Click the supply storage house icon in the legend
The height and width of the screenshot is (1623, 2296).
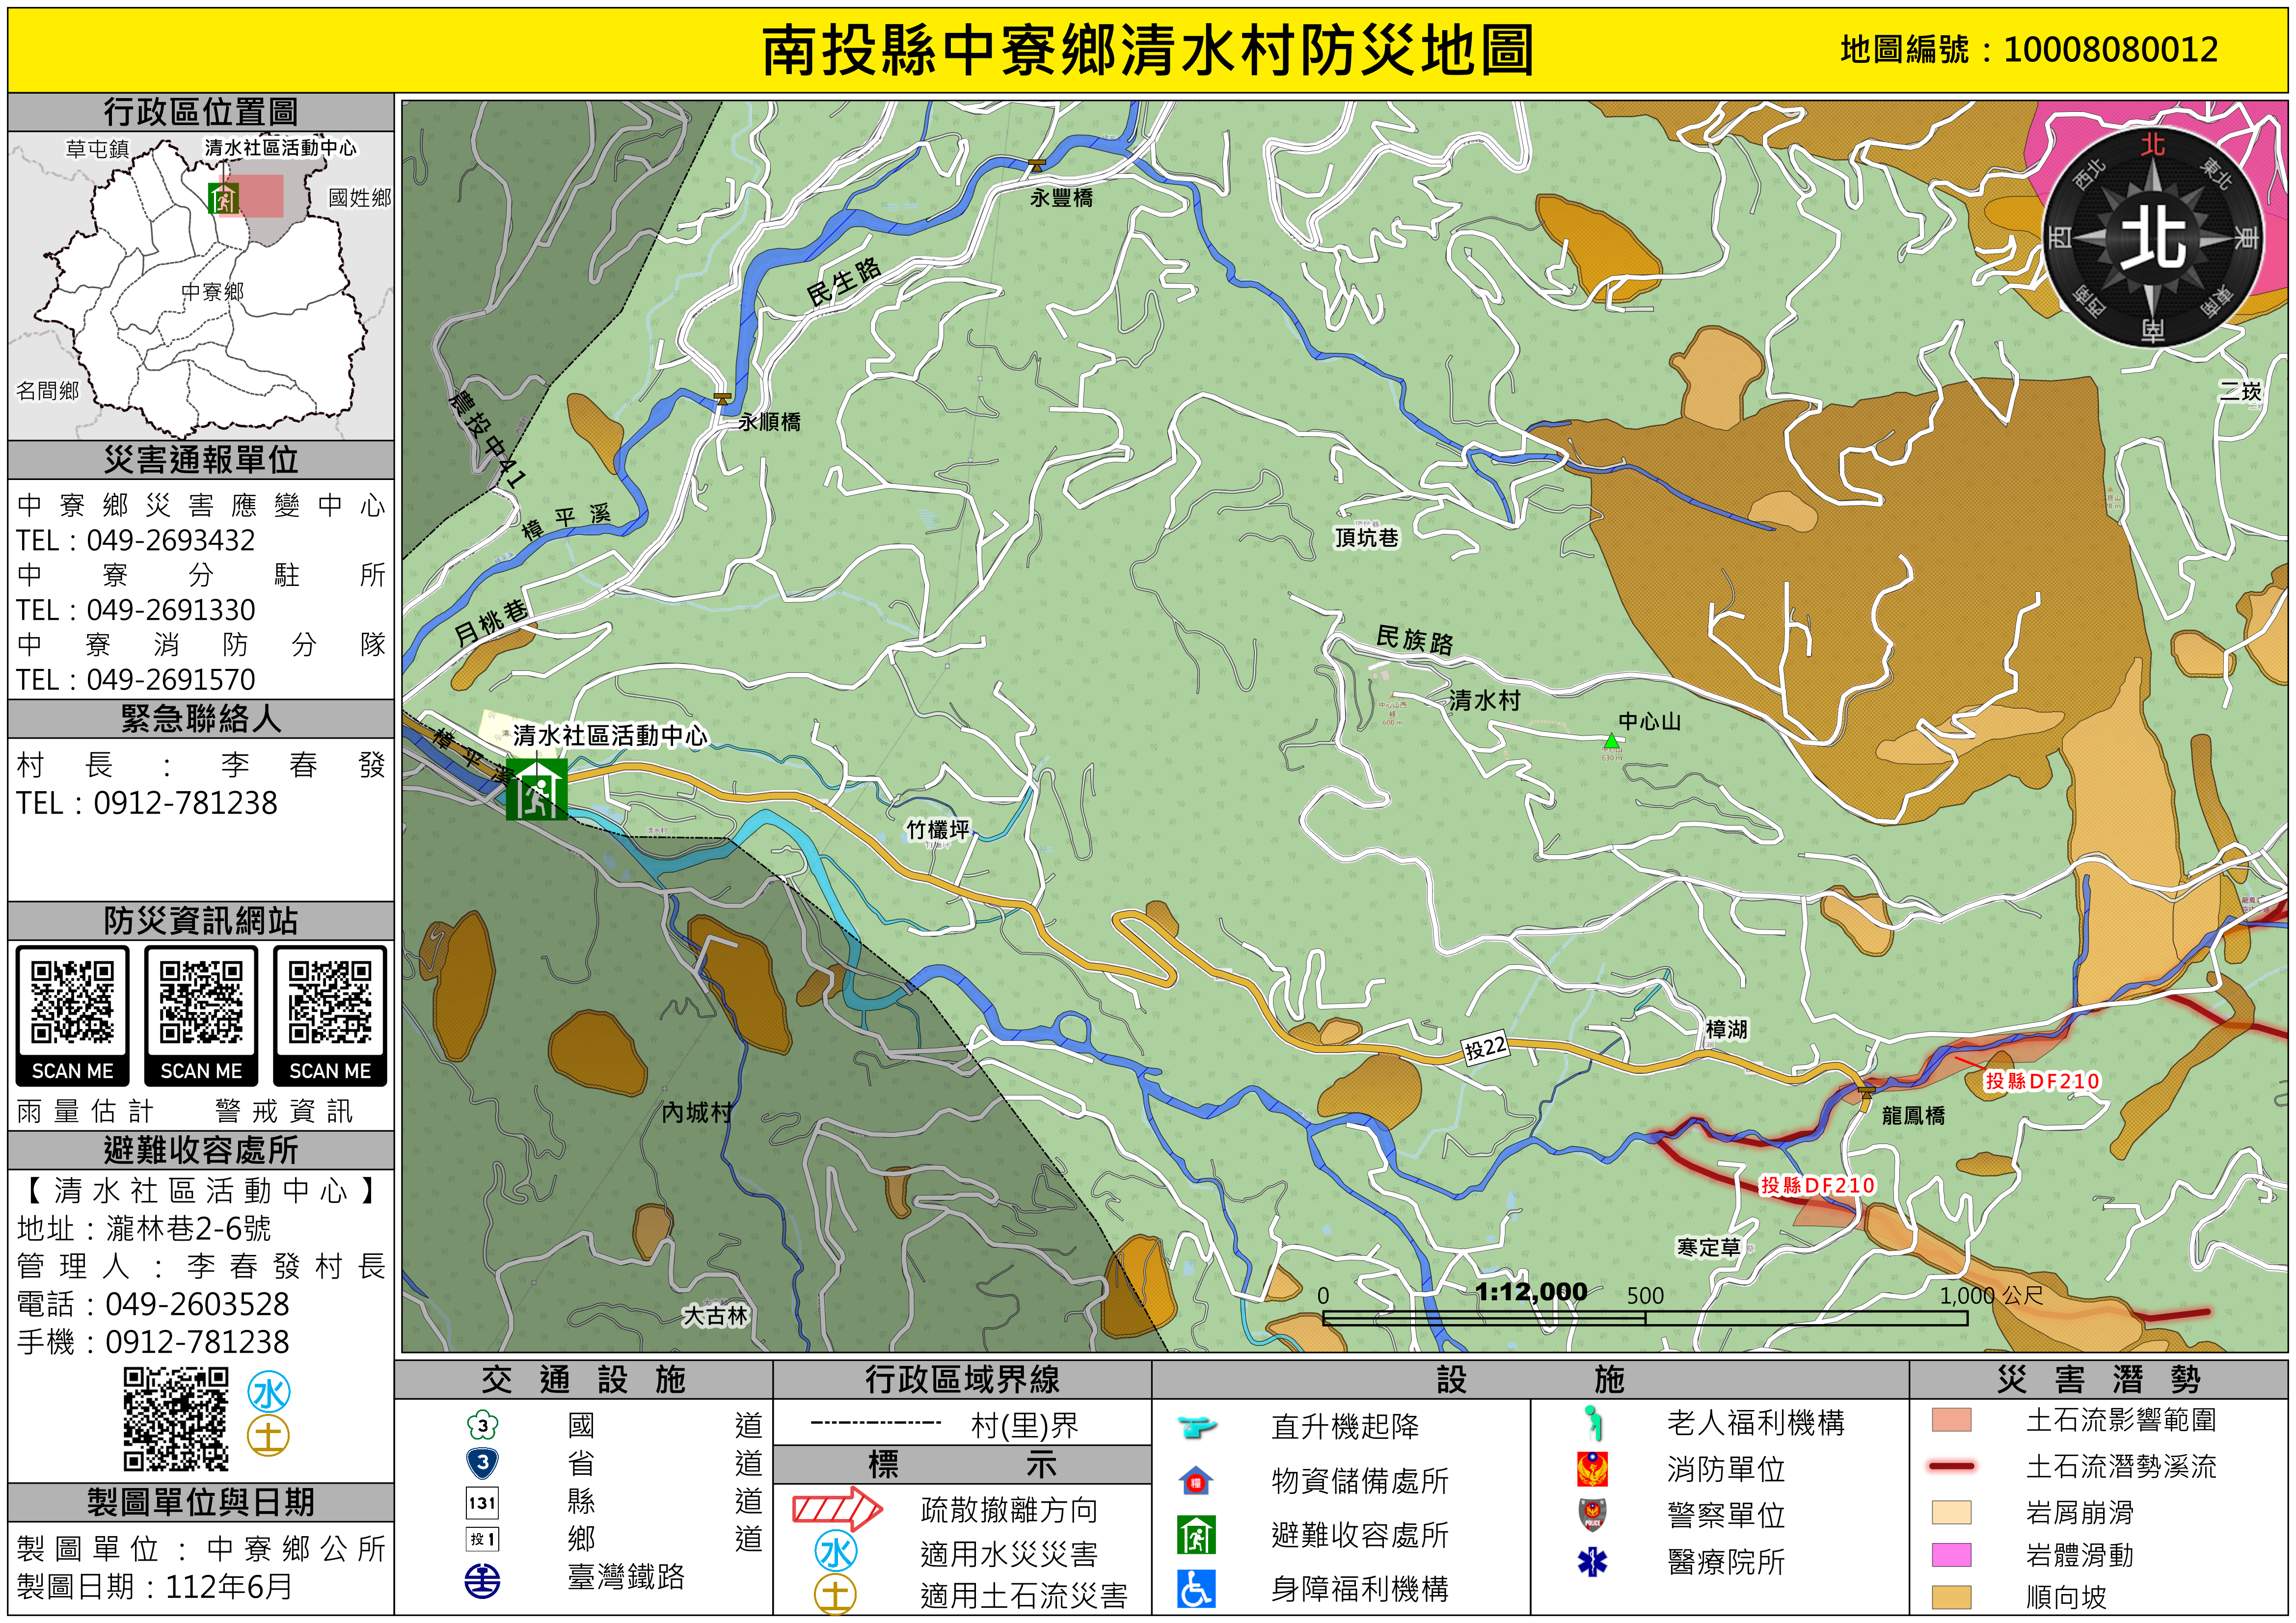pos(1196,1481)
